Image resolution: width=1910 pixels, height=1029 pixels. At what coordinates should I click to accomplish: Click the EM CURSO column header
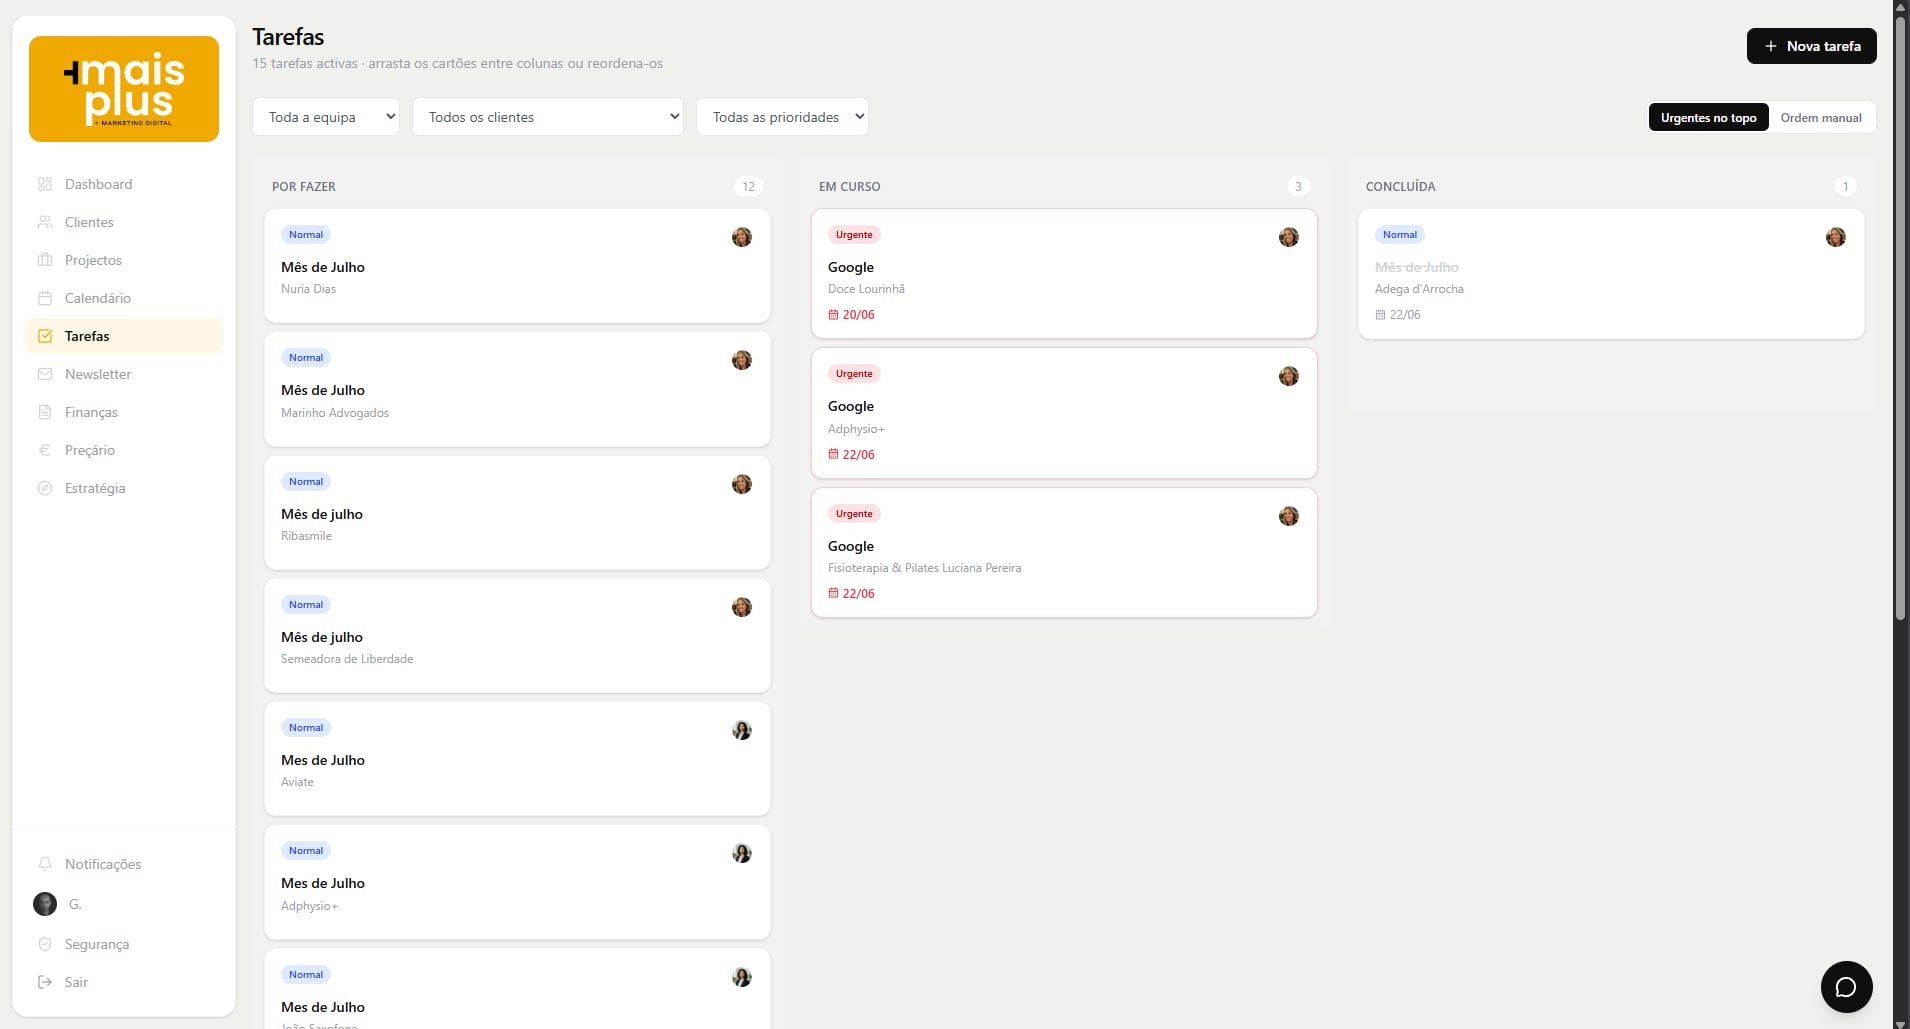(x=850, y=187)
